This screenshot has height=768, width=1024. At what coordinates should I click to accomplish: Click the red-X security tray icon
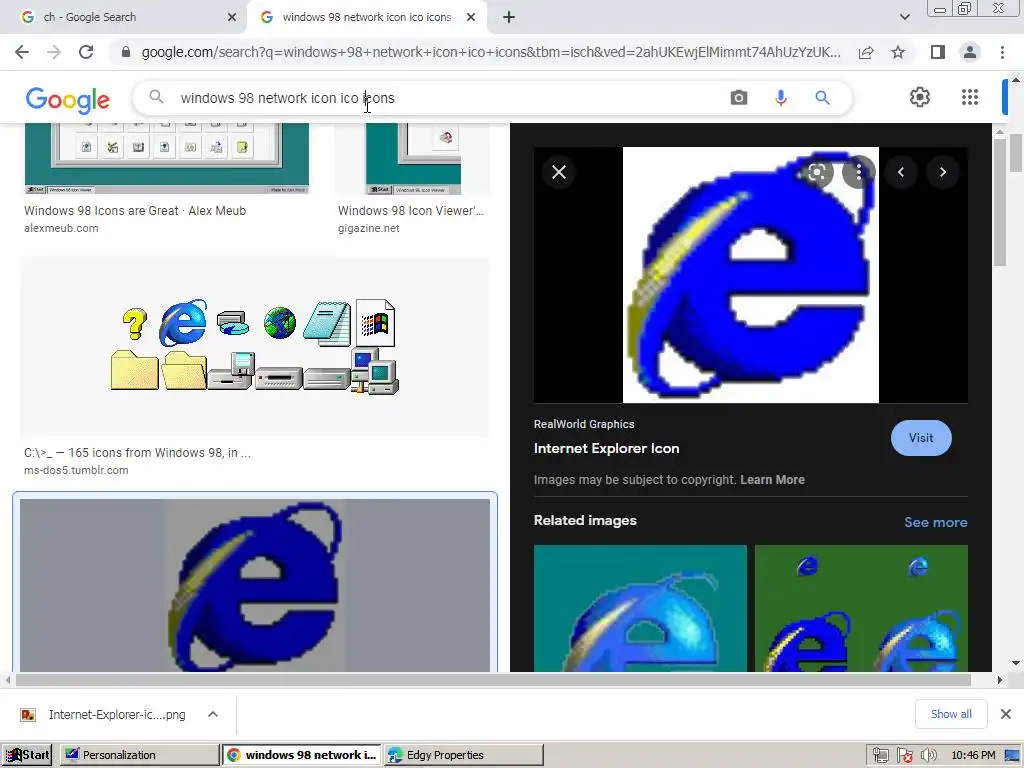(x=904, y=756)
